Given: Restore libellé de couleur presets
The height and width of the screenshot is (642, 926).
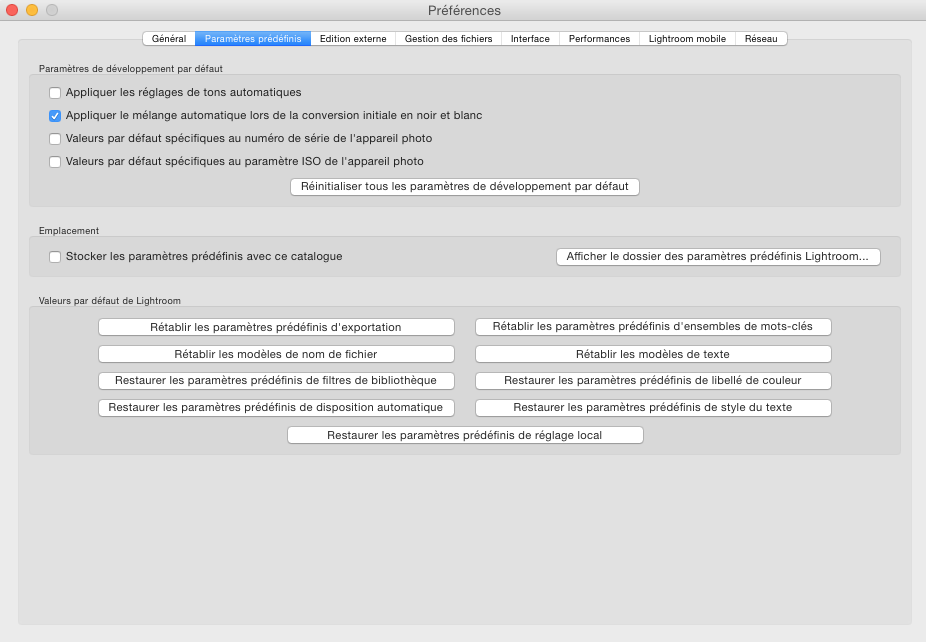Looking at the screenshot, I should point(653,381).
